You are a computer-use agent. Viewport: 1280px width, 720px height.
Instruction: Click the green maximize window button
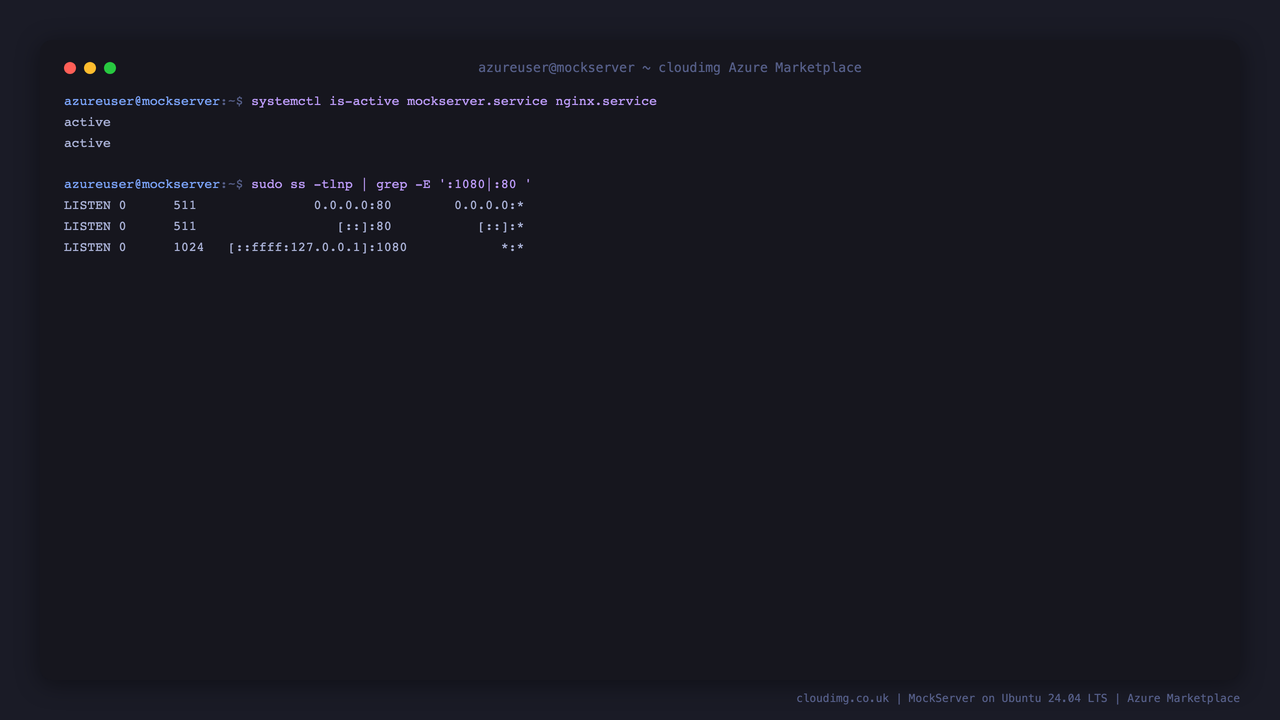[x=110, y=68]
